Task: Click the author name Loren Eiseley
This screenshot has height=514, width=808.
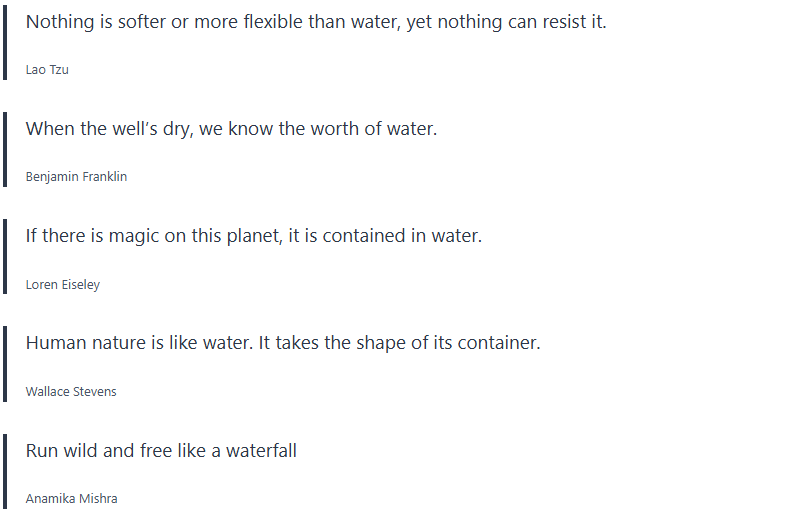Action: [63, 285]
